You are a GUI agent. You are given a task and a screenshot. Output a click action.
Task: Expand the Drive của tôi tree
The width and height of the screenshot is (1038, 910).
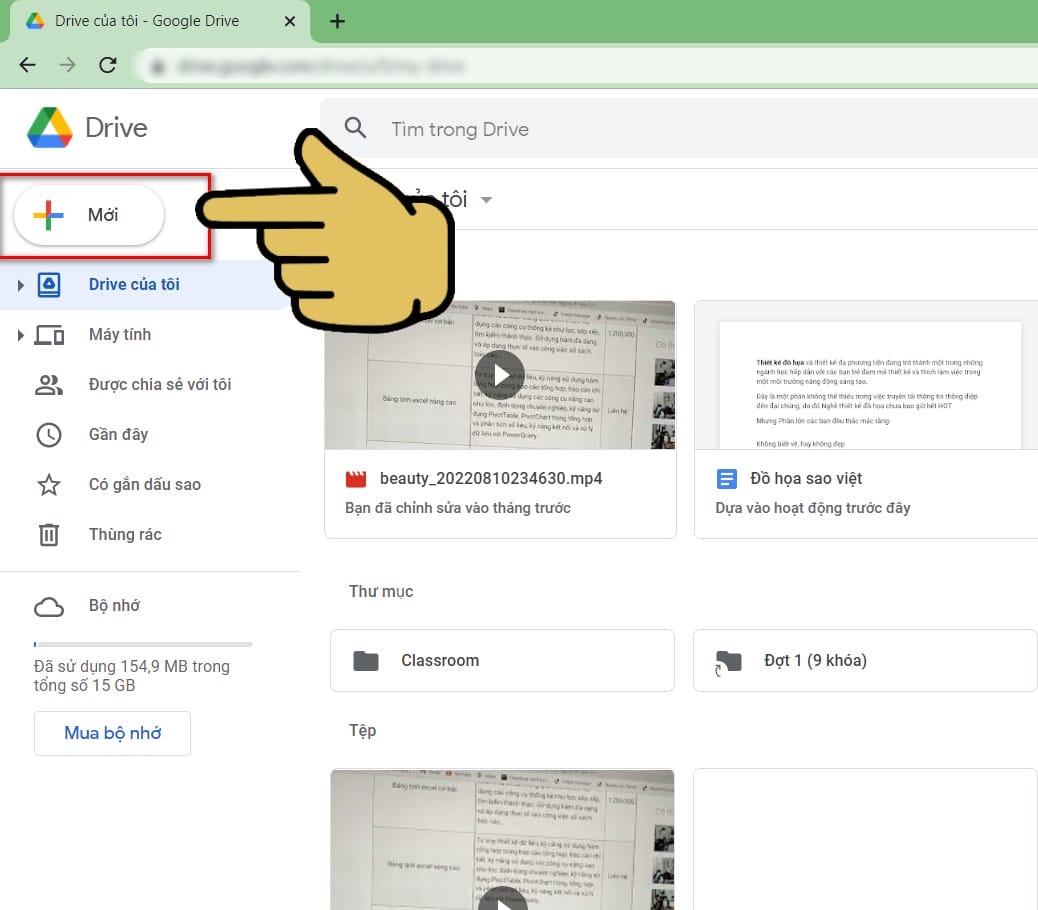21,285
